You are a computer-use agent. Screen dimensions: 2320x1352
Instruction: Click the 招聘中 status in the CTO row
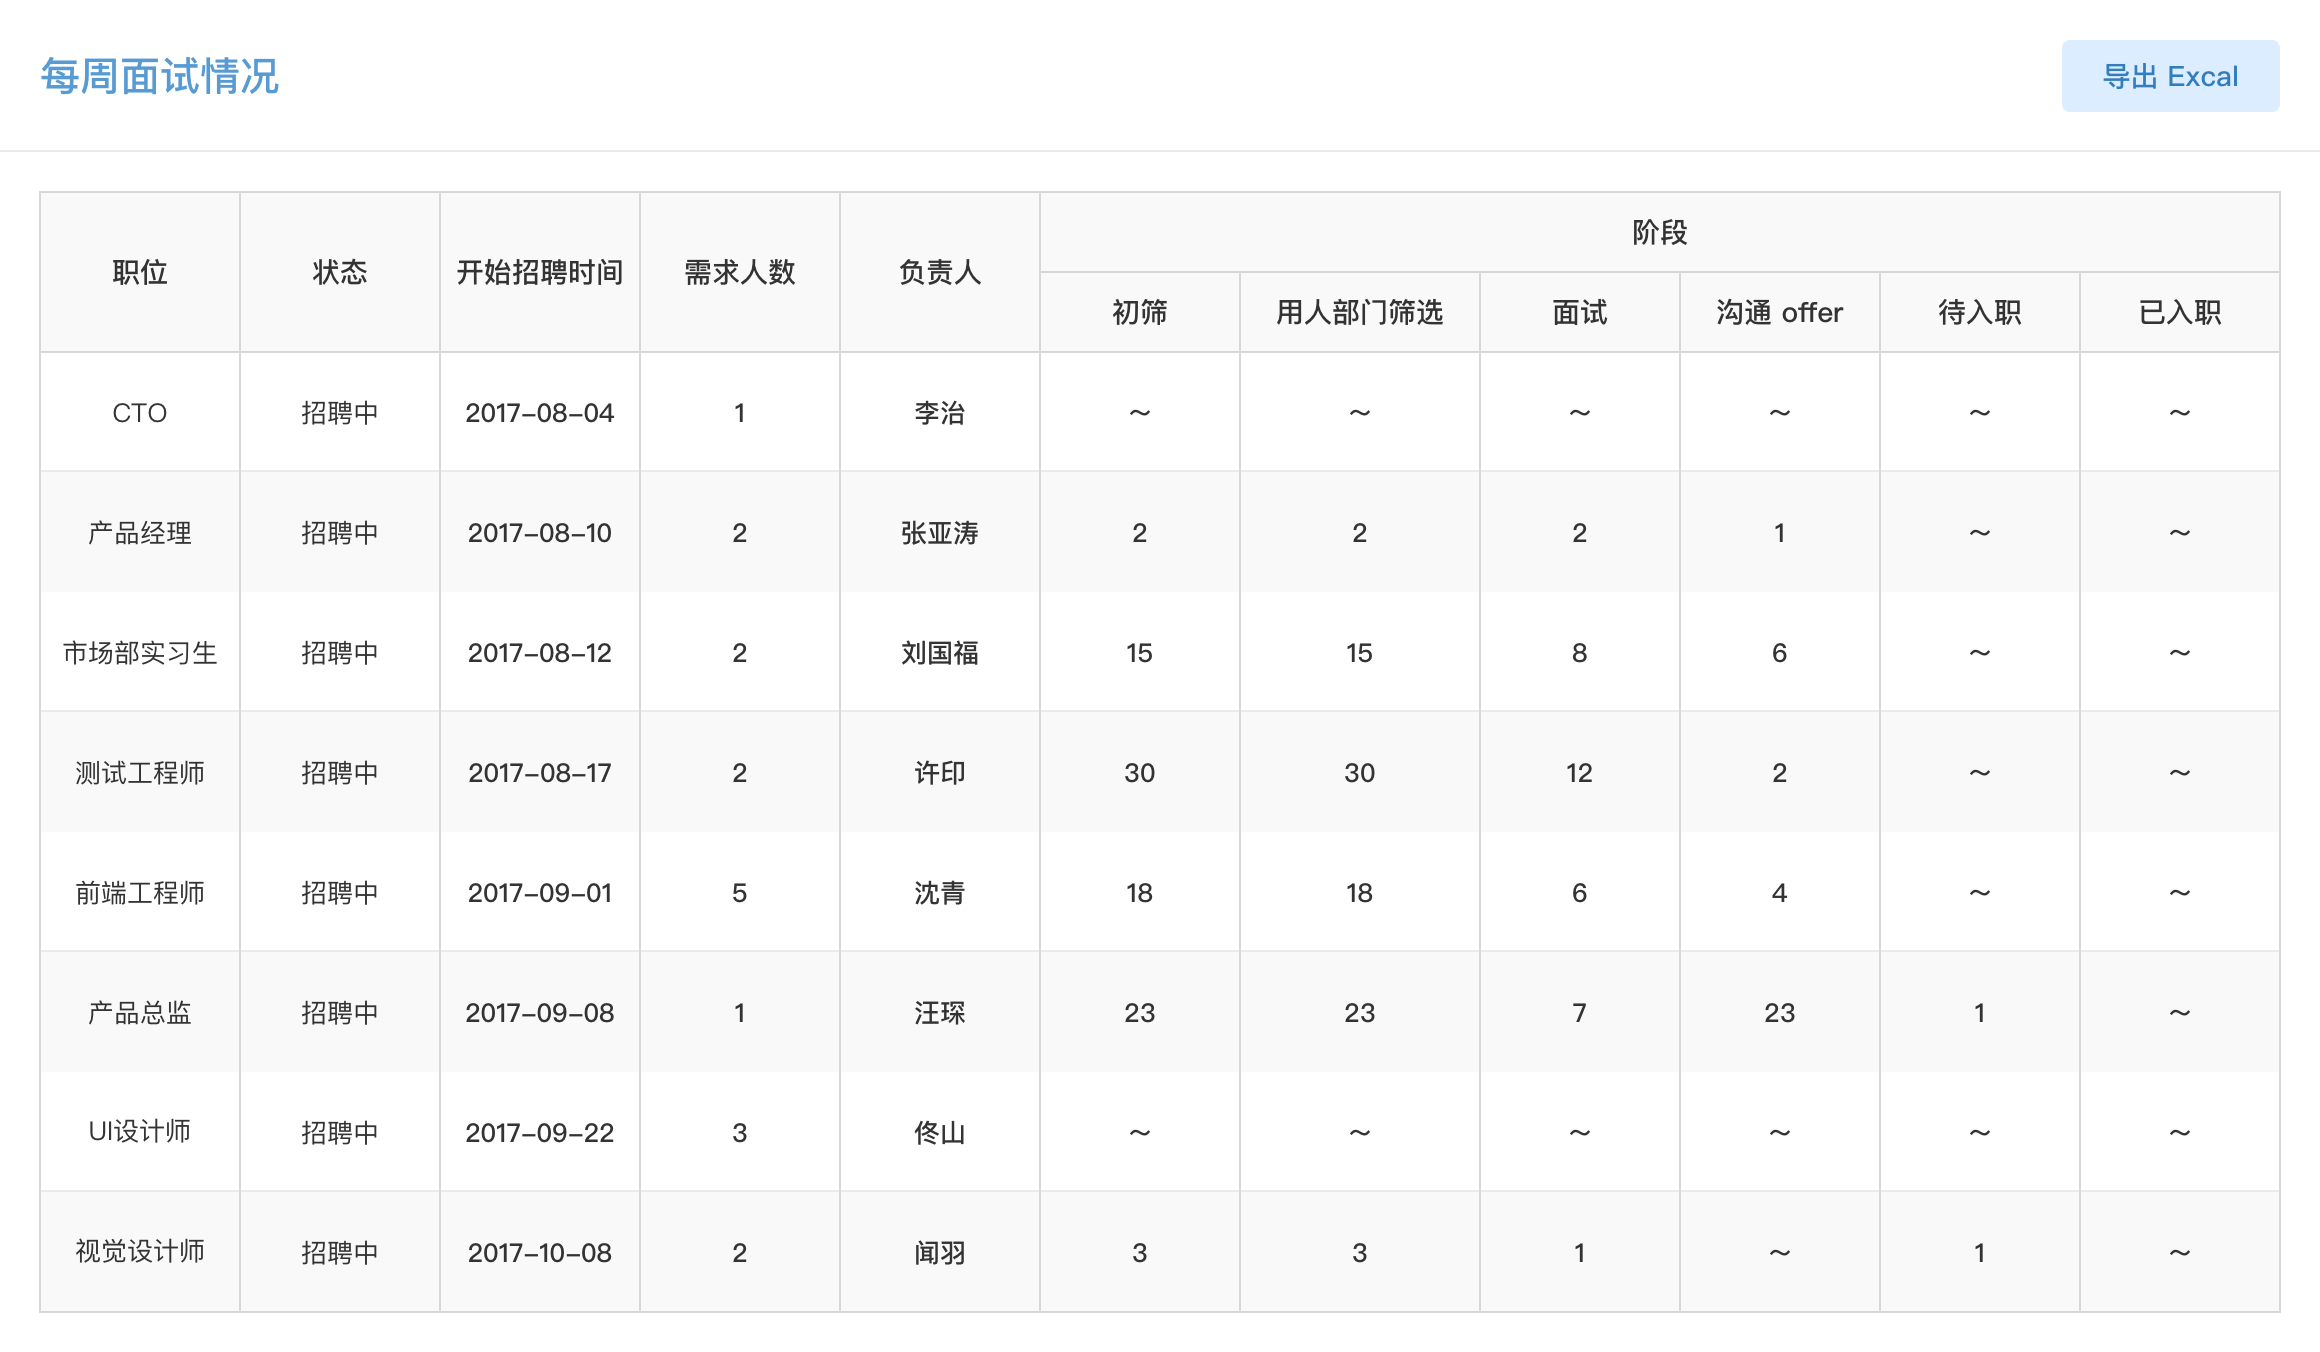click(x=340, y=412)
